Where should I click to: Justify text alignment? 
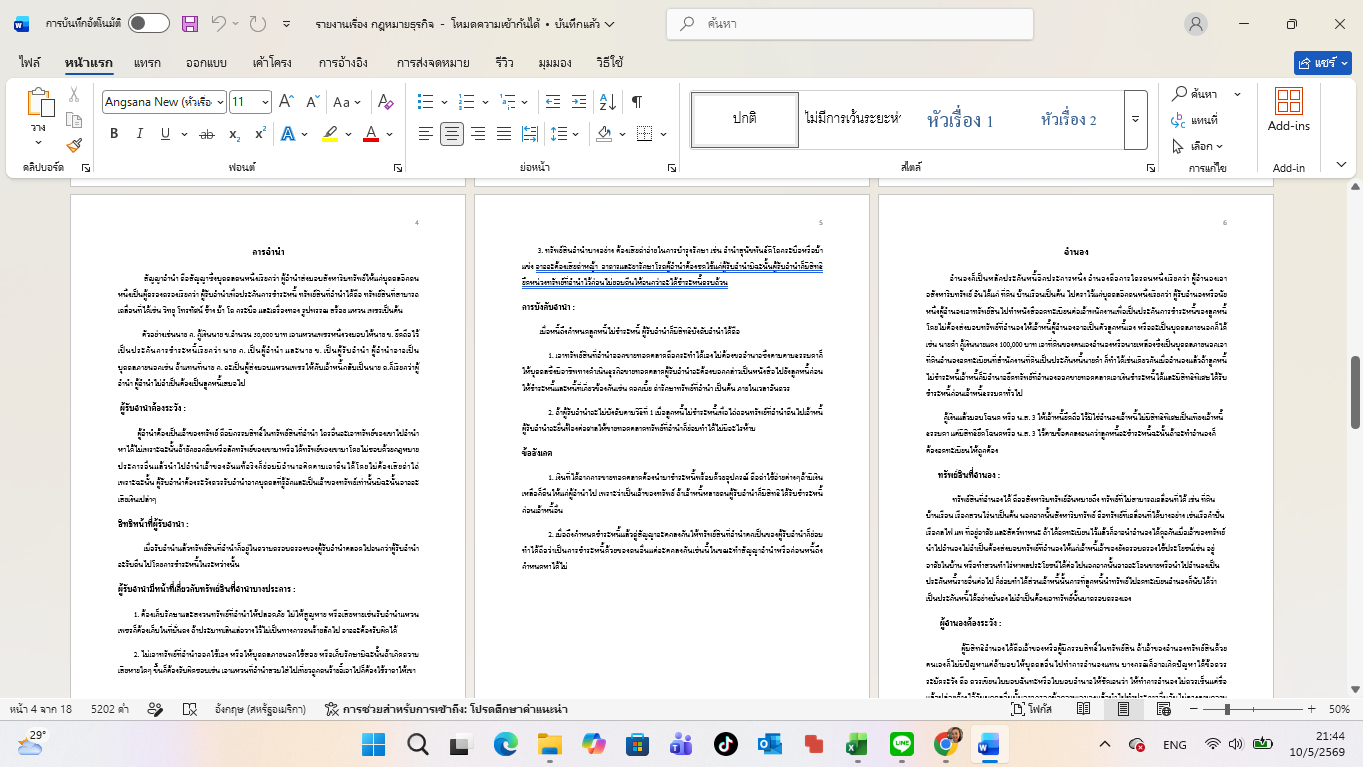503,134
